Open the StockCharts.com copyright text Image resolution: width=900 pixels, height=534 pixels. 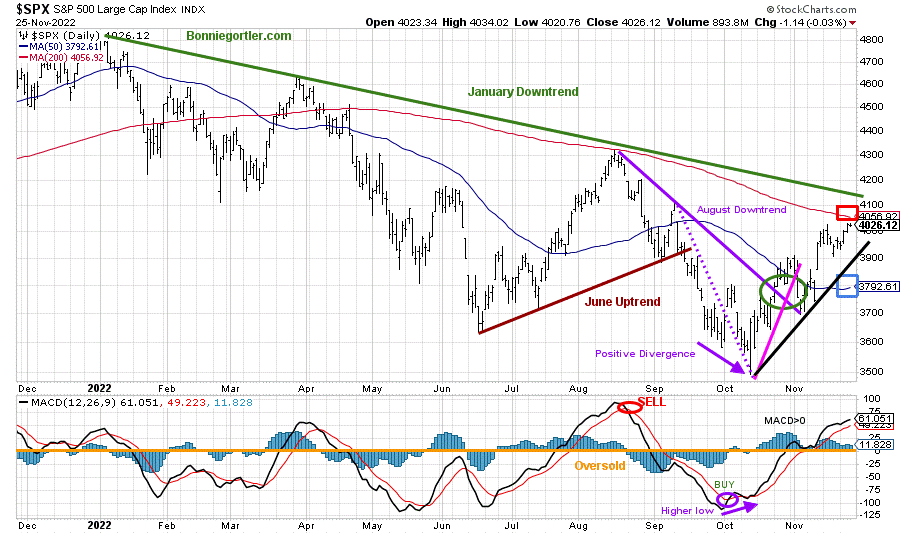(x=811, y=9)
